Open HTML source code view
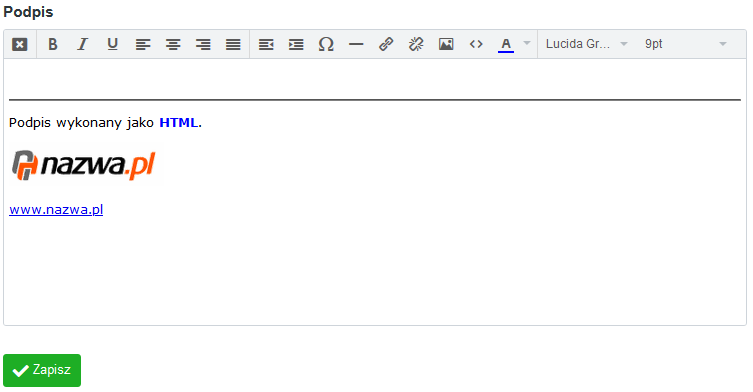The width and height of the screenshot is (753, 392). pos(476,44)
